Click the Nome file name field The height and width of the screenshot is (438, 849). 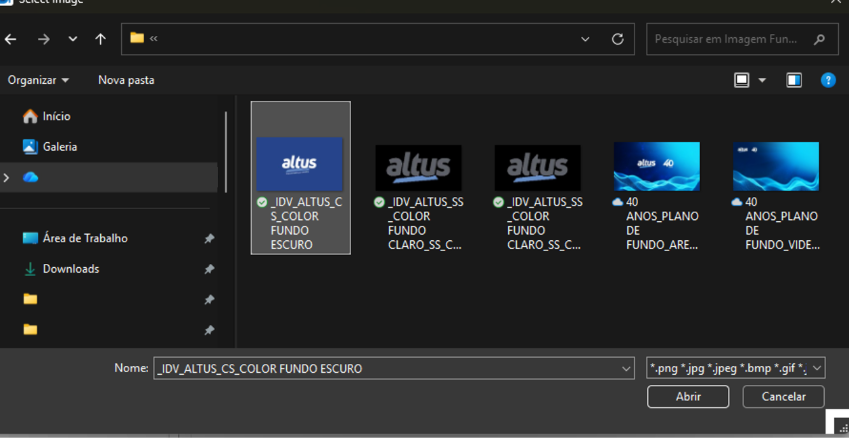pyautogui.click(x=394, y=369)
